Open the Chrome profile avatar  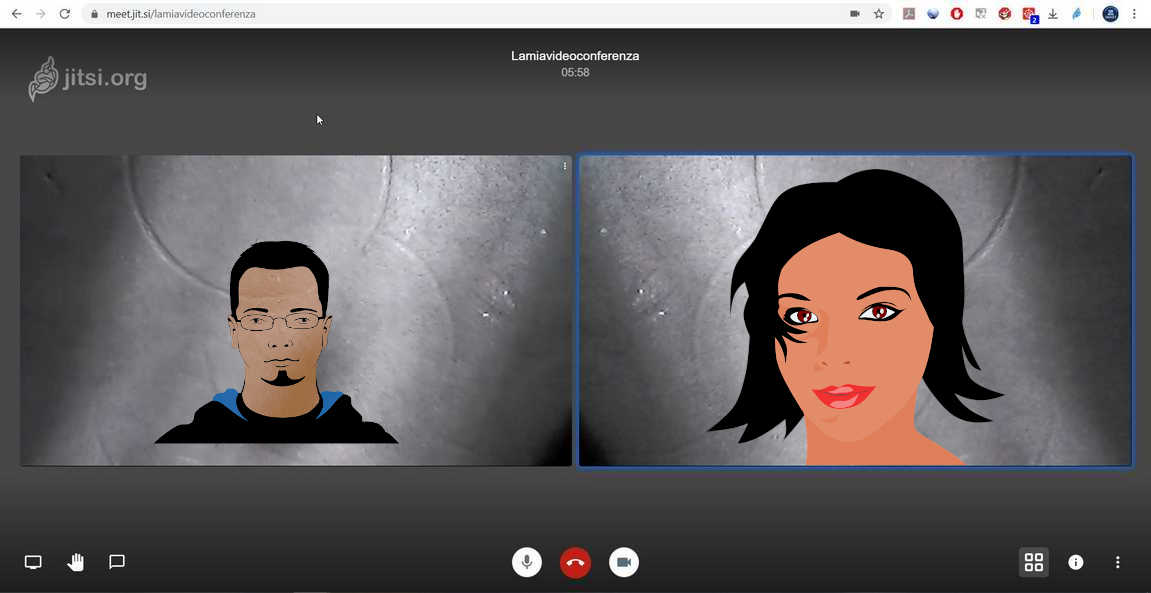[1110, 14]
